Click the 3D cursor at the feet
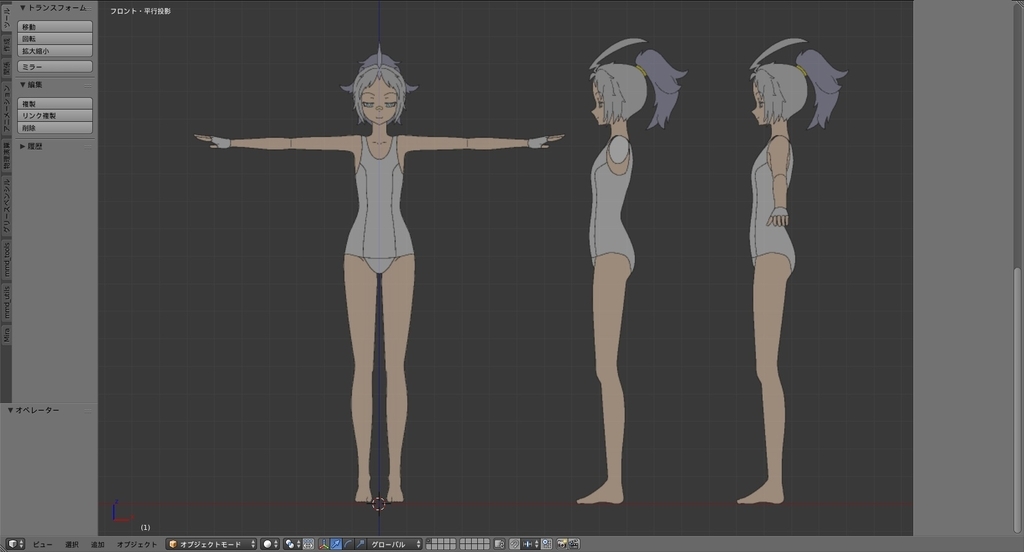Screen dimensions: 1024x552 pos(379,503)
